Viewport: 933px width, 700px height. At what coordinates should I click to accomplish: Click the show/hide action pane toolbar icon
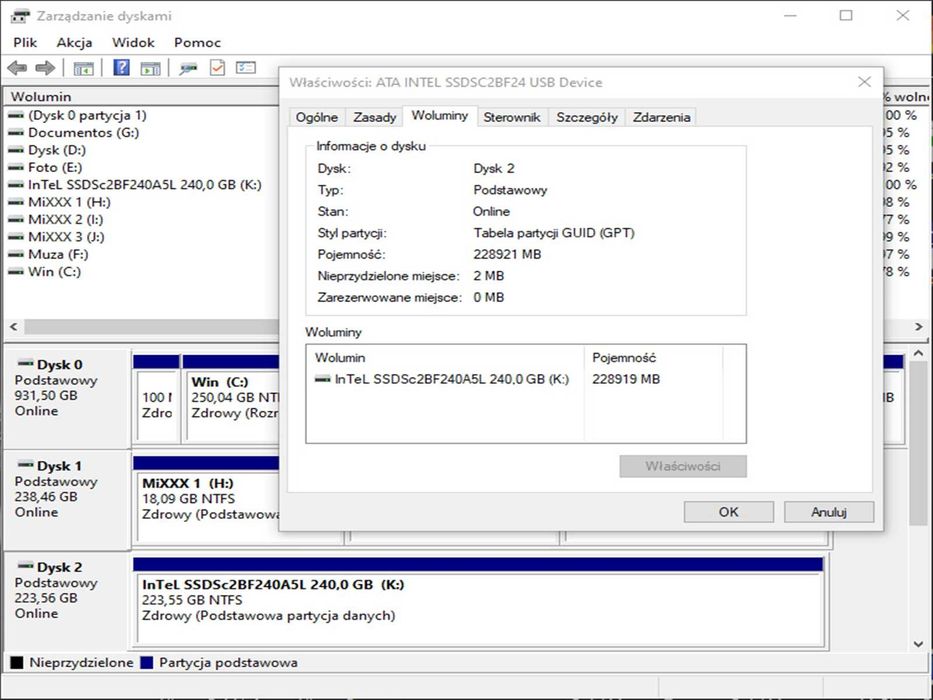point(150,68)
